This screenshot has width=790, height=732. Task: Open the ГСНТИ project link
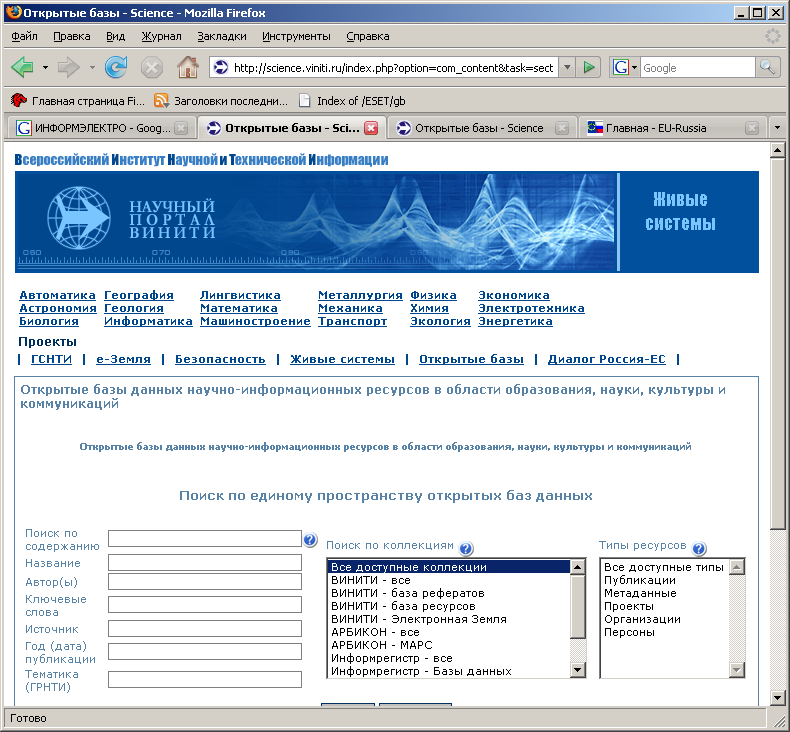51,359
